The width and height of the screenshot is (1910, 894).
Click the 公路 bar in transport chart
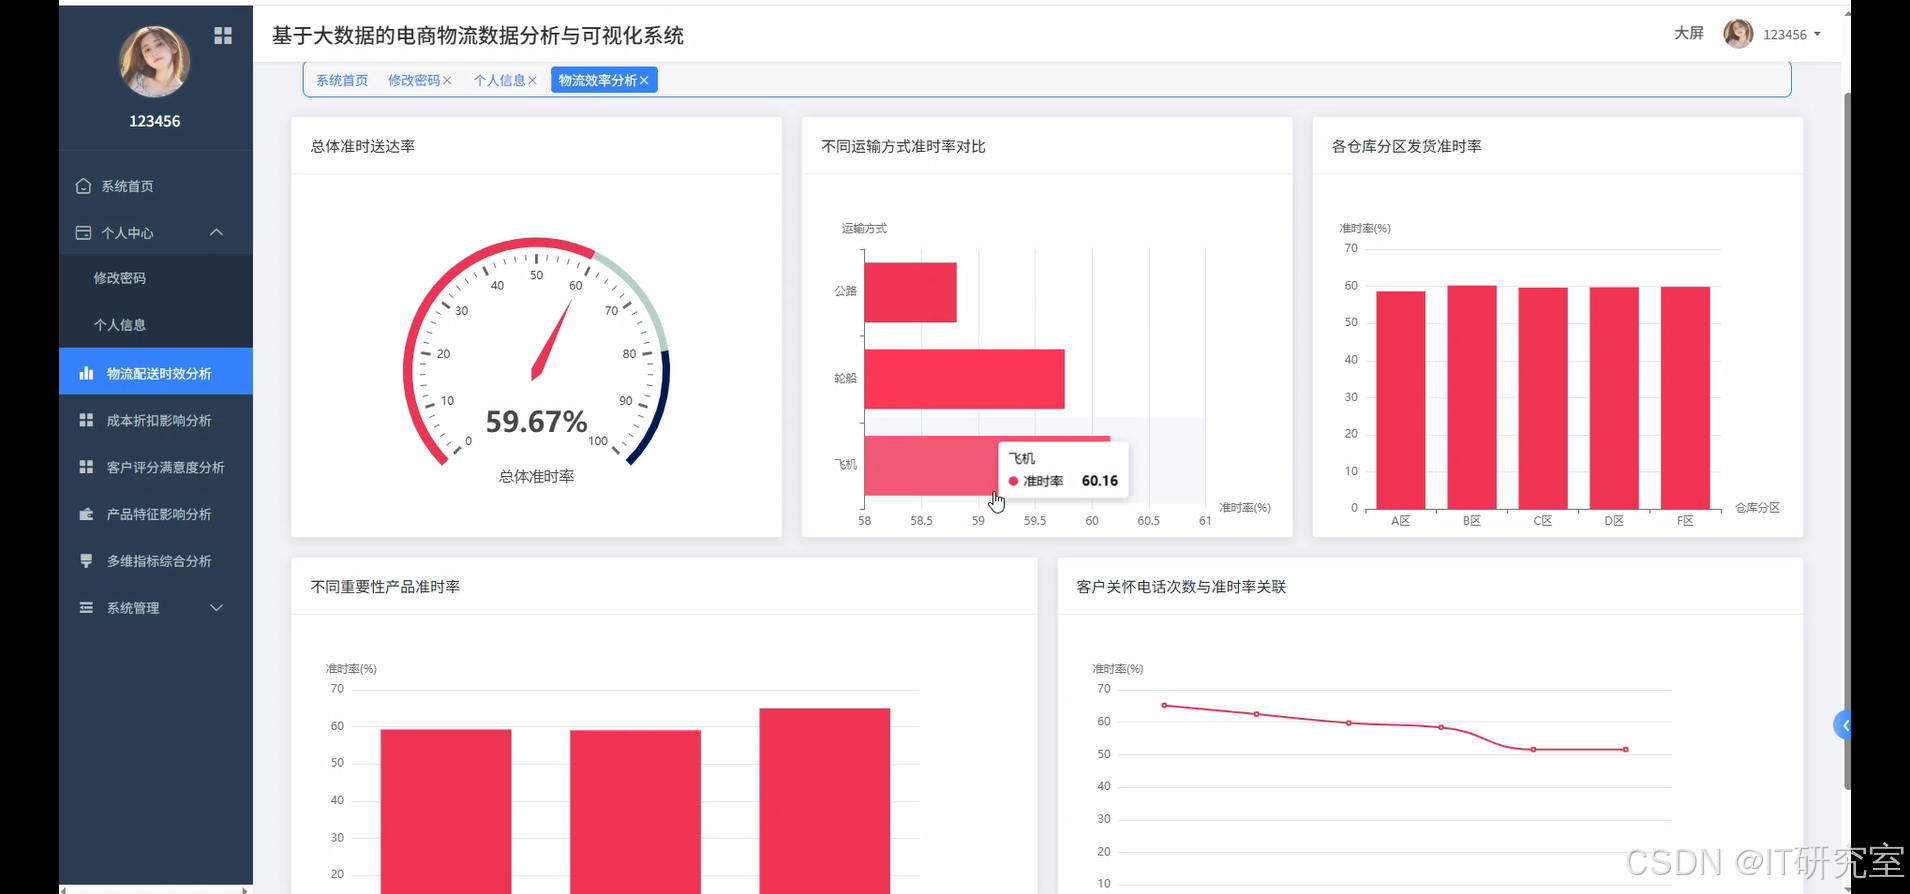[x=910, y=292]
